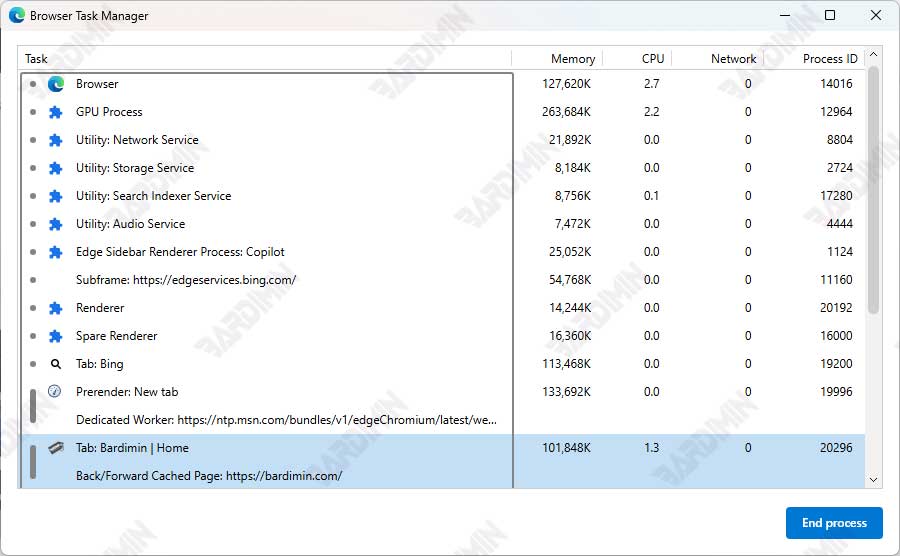The height and width of the screenshot is (556, 900).
Task: Click the 113,468K memory value for Bing
Action: click(x=566, y=364)
